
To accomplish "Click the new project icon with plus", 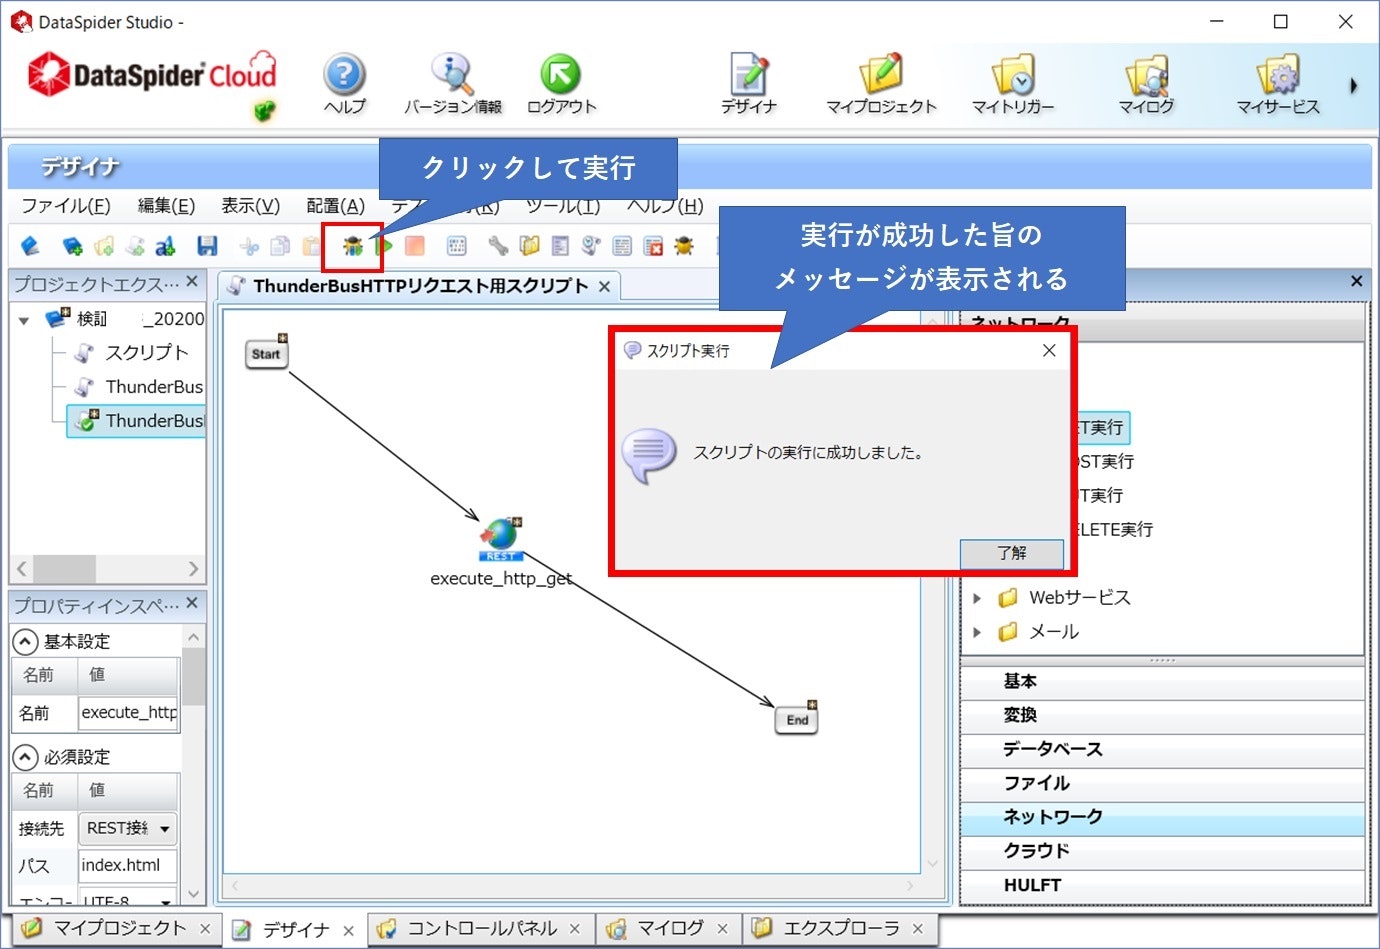I will click(x=73, y=246).
